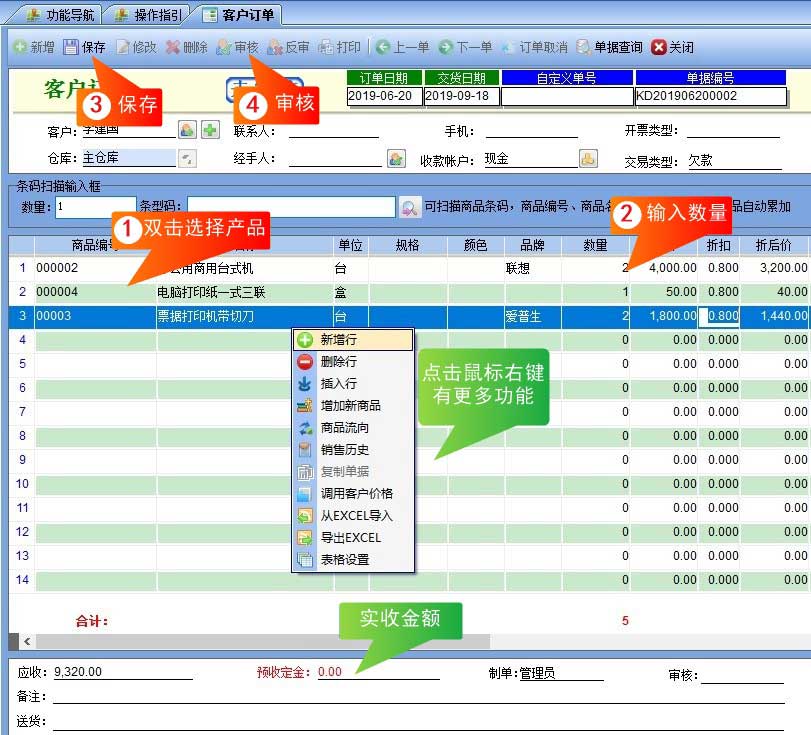This screenshot has width=811, height=735.
Task: Click the customer lookup icon beside 客户
Action: [187, 129]
